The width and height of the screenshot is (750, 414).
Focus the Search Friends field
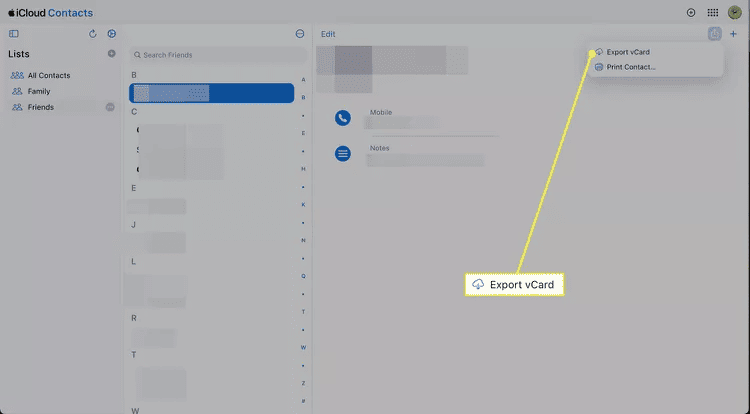click(x=218, y=55)
